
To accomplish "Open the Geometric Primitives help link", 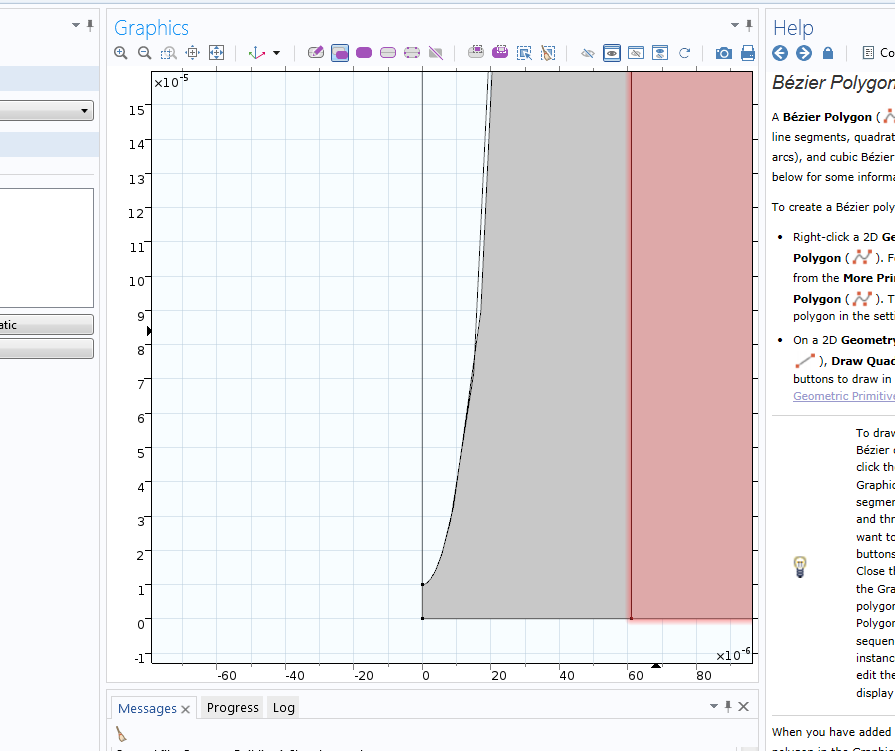I will tap(843, 396).
